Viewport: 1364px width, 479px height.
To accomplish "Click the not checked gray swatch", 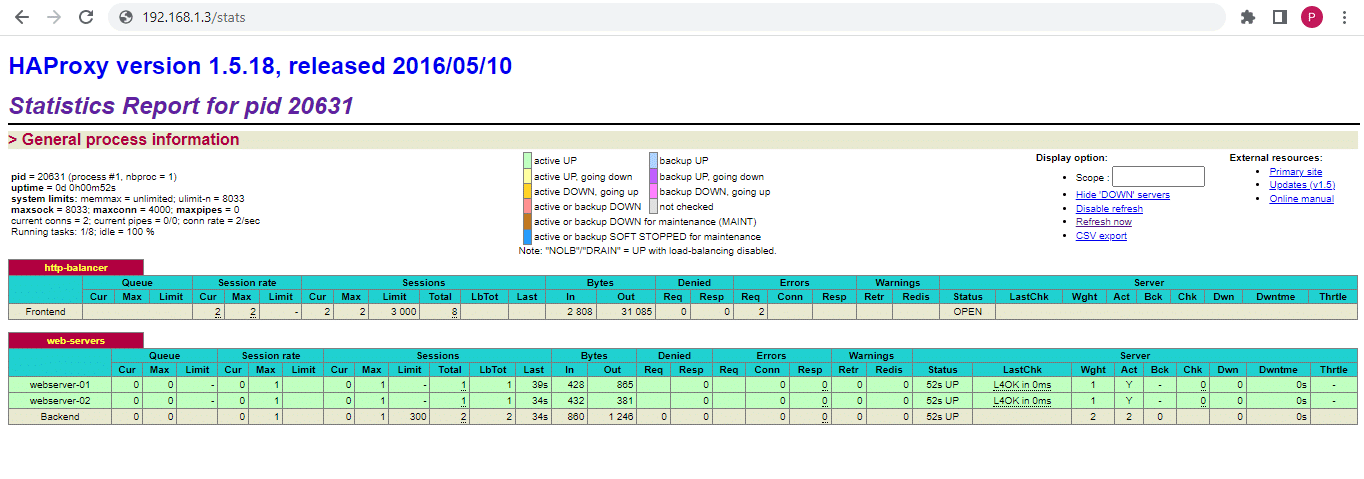I will pos(653,206).
